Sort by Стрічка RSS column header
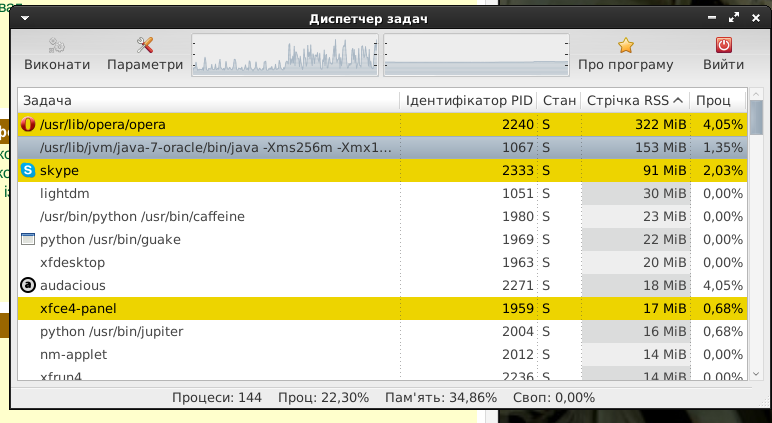772x423 pixels. coord(634,101)
